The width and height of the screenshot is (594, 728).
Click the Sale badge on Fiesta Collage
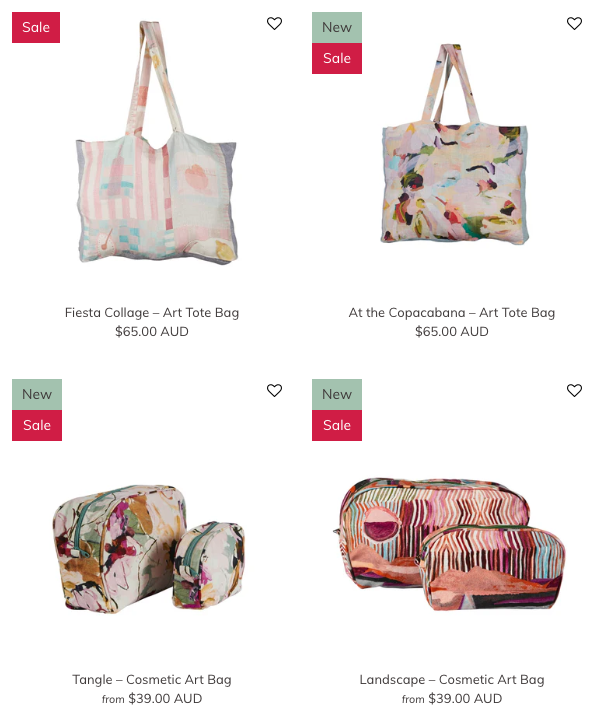click(x=36, y=27)
